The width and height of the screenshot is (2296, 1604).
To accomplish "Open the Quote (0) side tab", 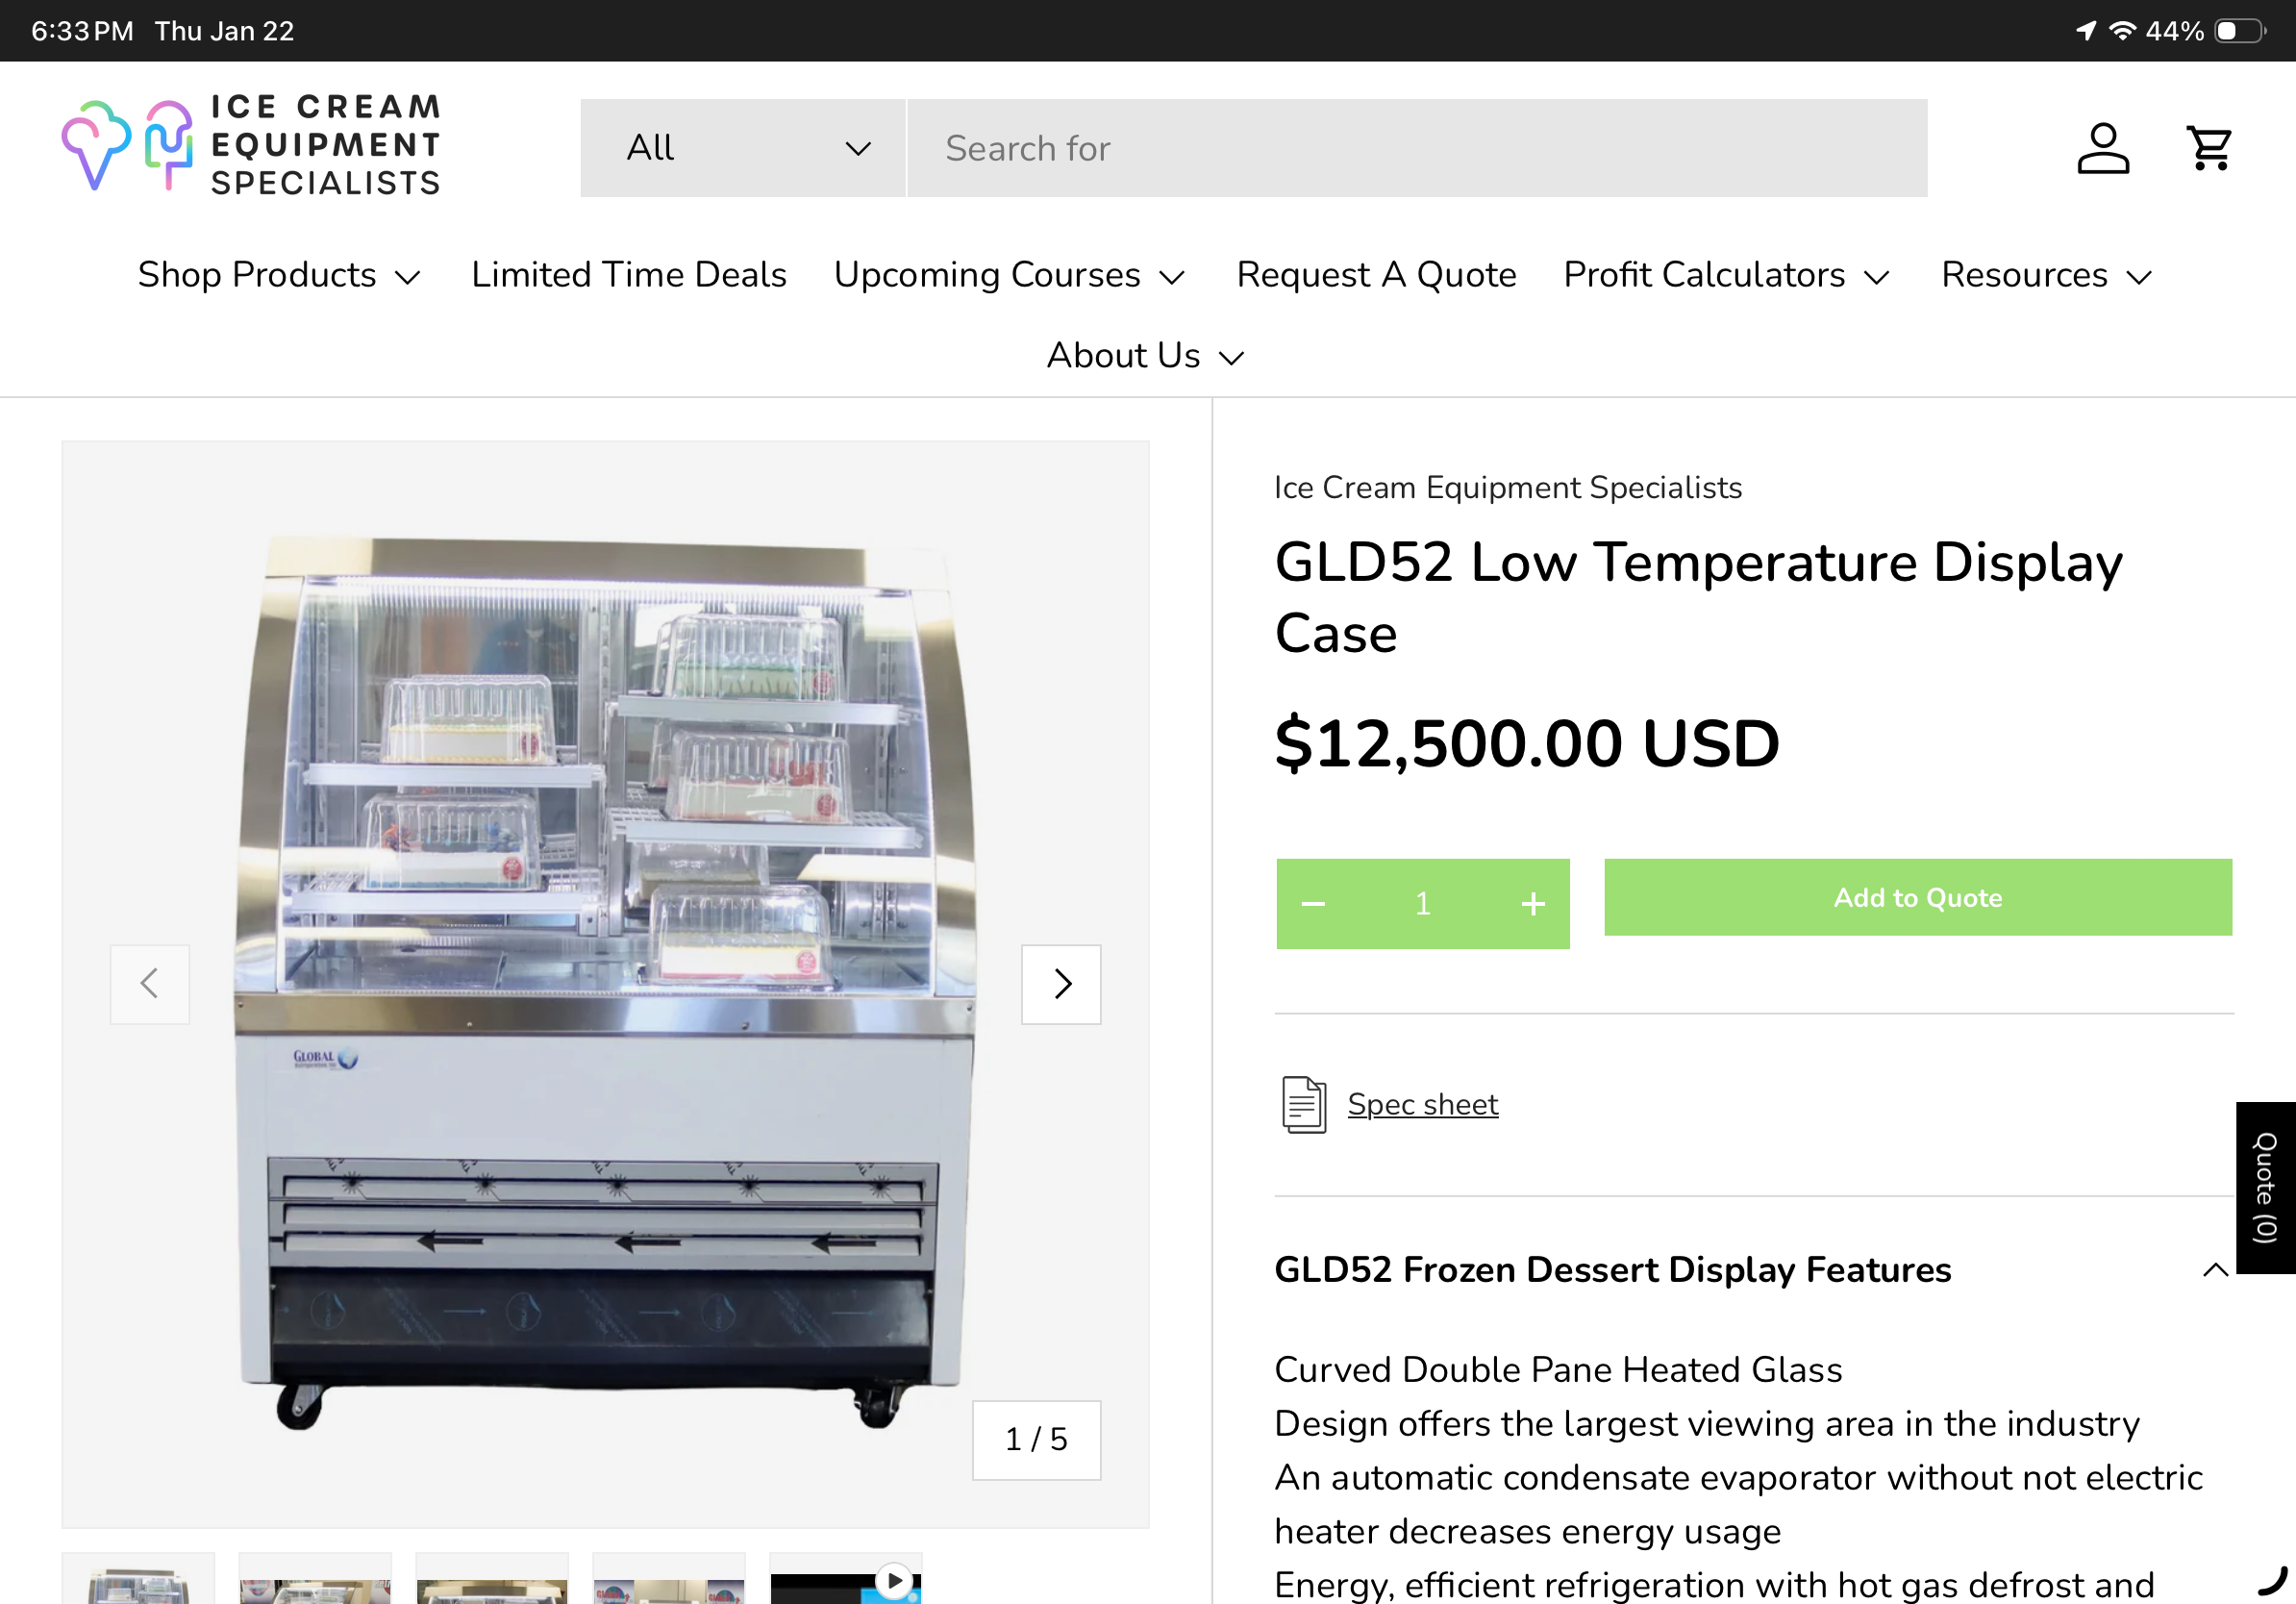I will coord(2265,1187).
